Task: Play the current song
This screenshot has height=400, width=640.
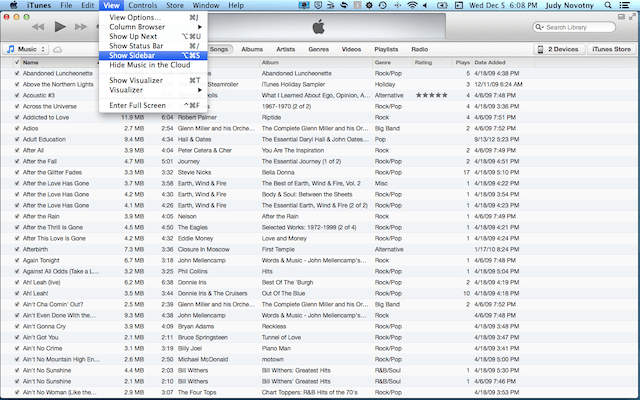Action: click(x=60, y=27)
